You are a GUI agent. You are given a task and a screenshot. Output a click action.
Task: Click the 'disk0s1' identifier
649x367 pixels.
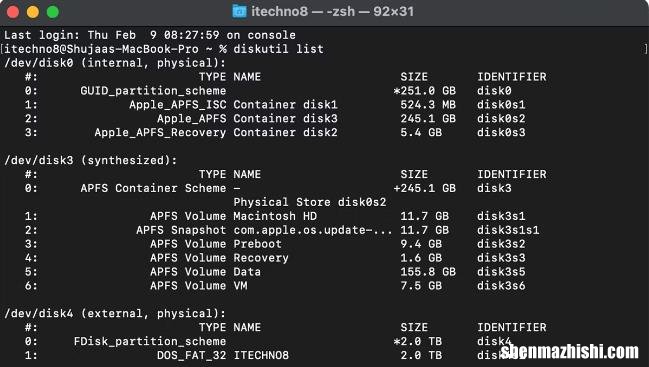tap(501, 104)
